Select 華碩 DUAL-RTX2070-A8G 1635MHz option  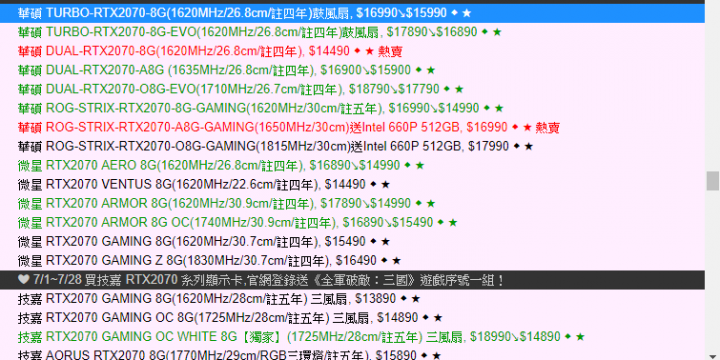pos(352,70)
